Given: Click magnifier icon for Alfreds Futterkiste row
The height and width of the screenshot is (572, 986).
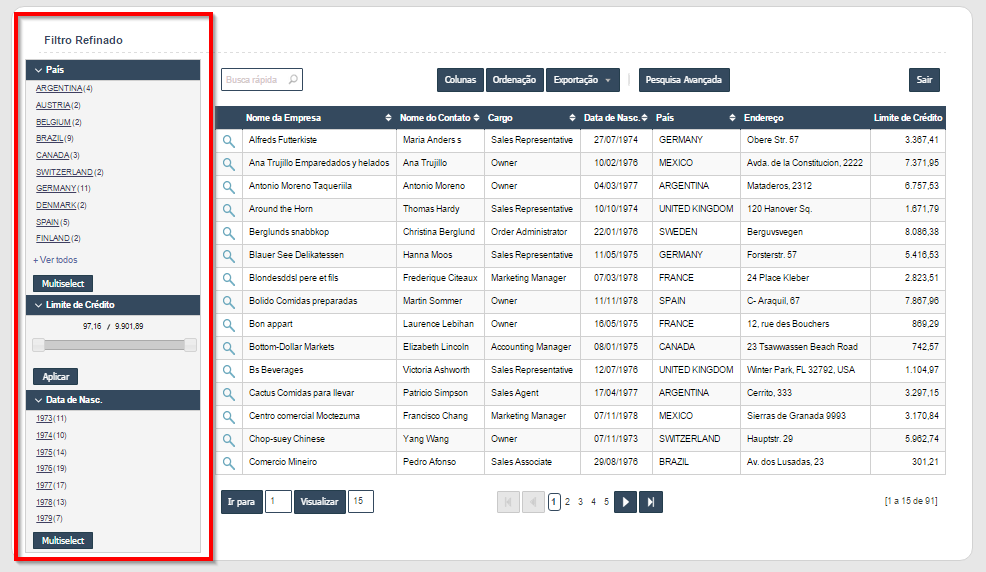Looking at the screenshot, I should point(229,140).
